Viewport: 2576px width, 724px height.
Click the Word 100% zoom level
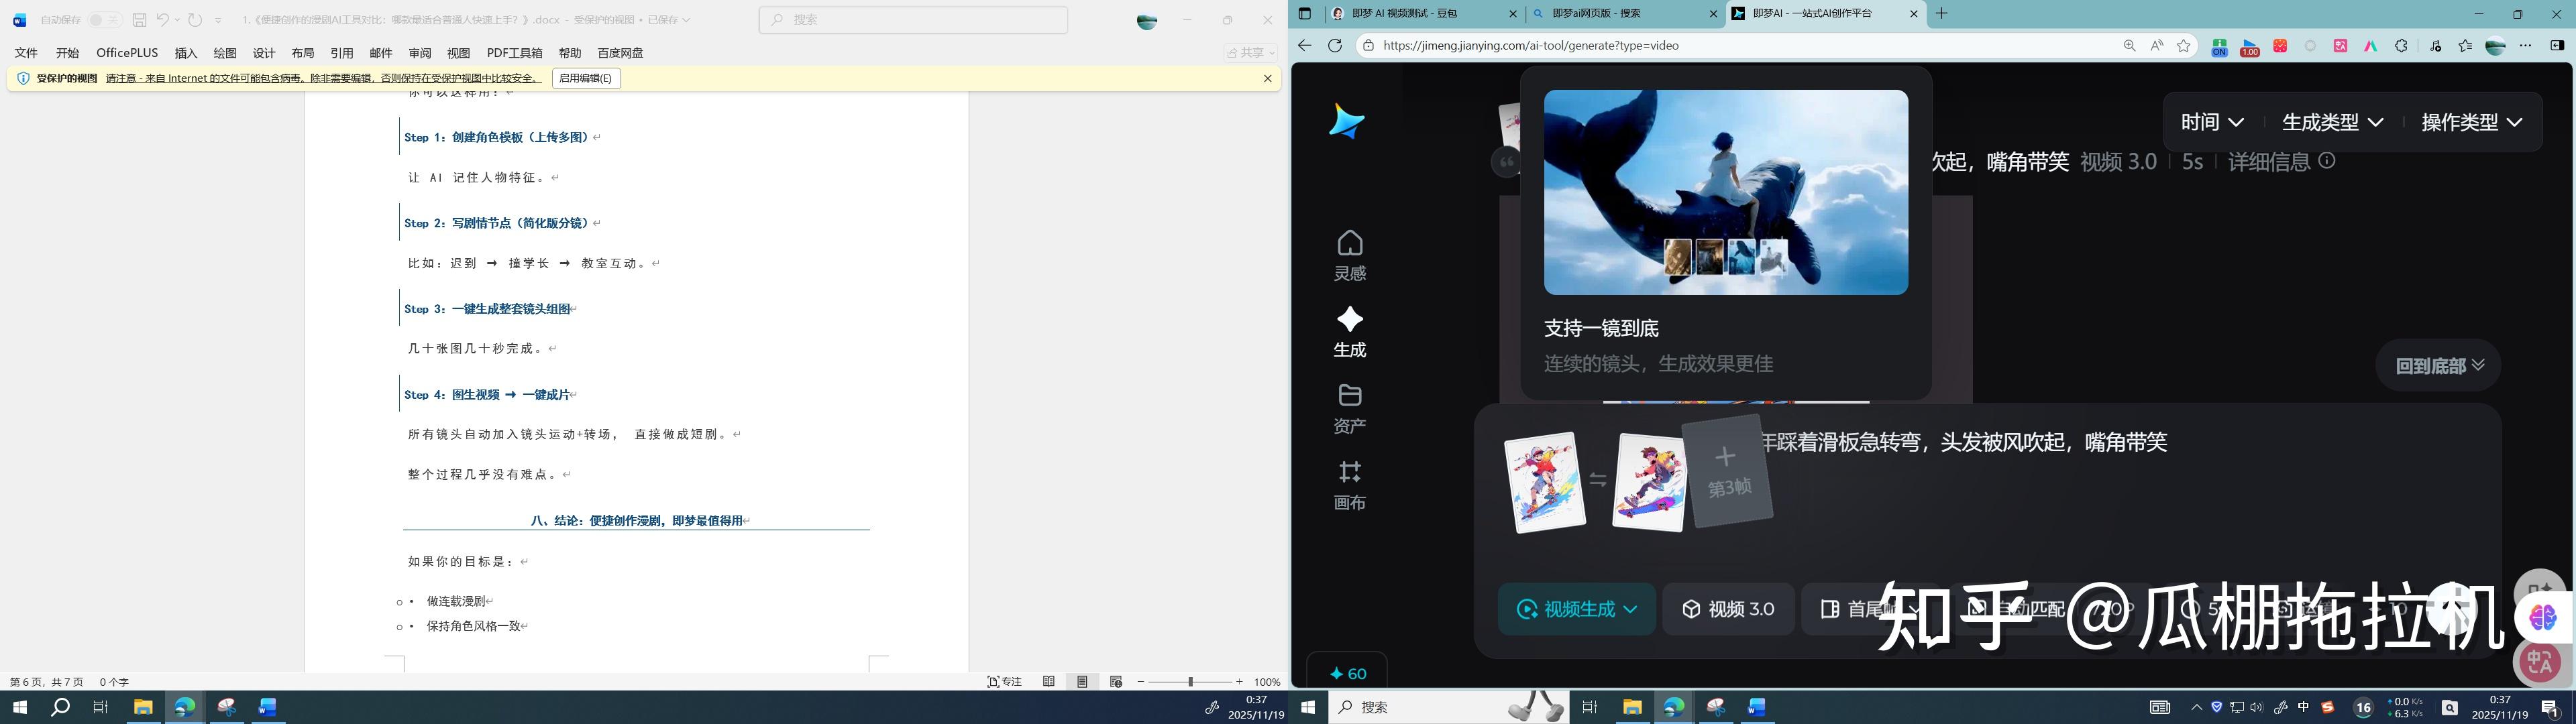click(x=1267, y=682)
